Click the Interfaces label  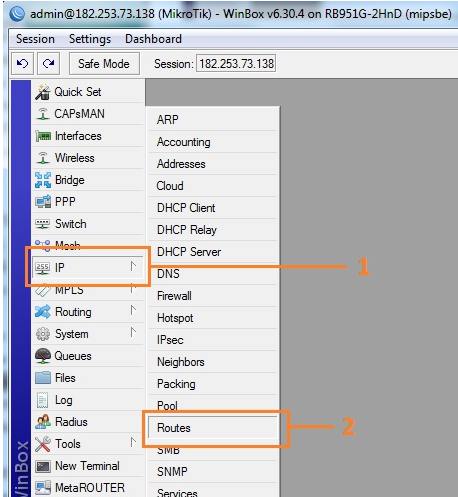point(78,136)
